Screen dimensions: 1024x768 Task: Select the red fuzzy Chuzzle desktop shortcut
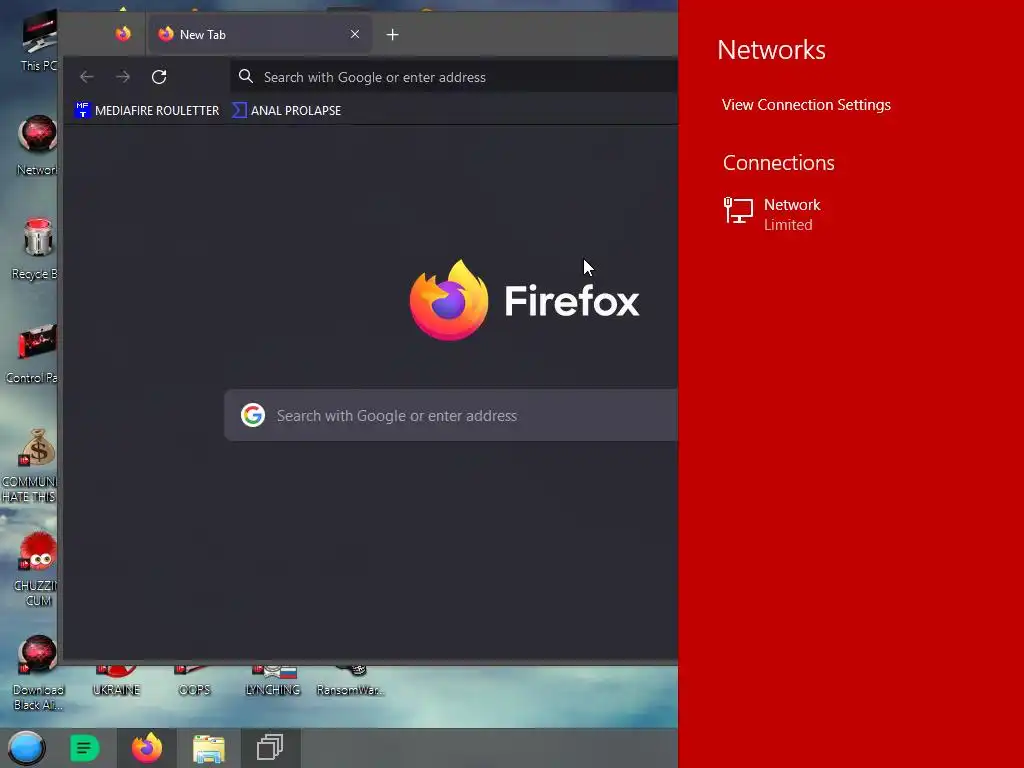coord(37,569)
